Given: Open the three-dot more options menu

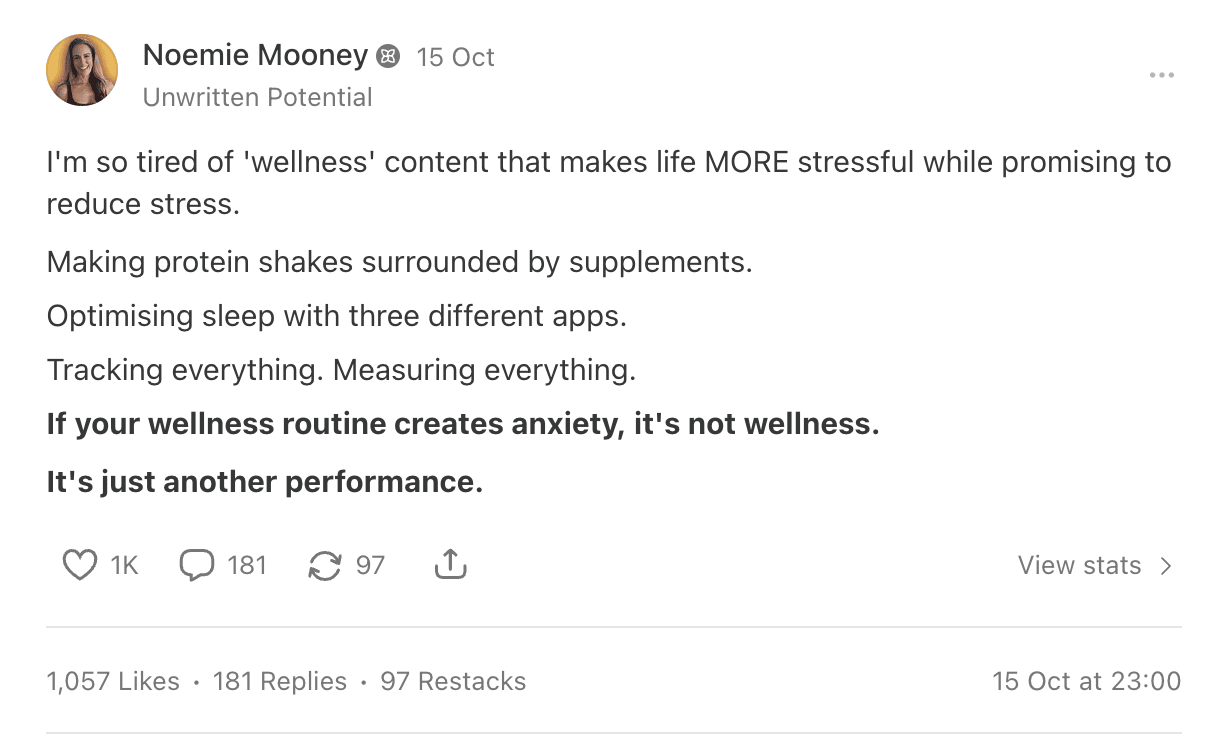Looking at the screenshot, I should tap(1161, 75).
